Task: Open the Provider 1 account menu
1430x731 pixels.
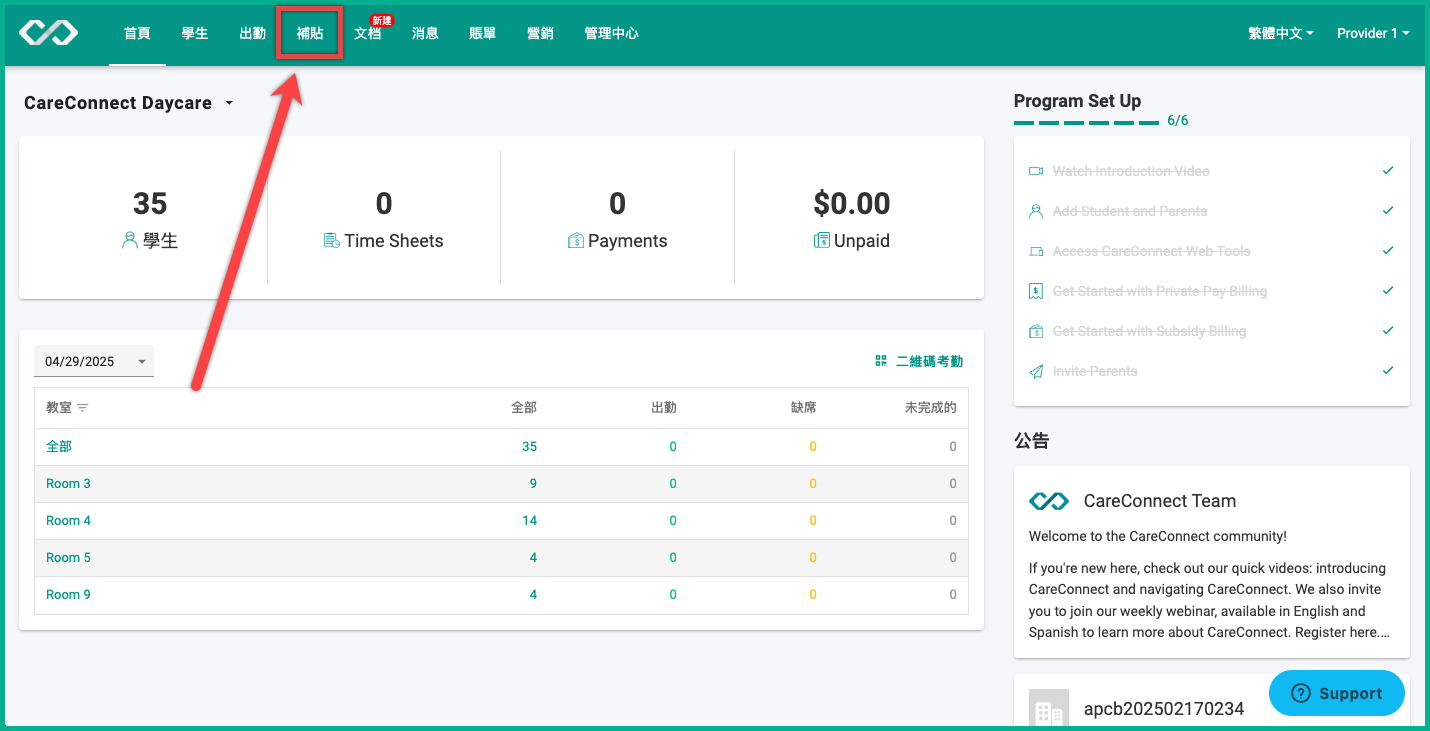Action: point(1373,33)
